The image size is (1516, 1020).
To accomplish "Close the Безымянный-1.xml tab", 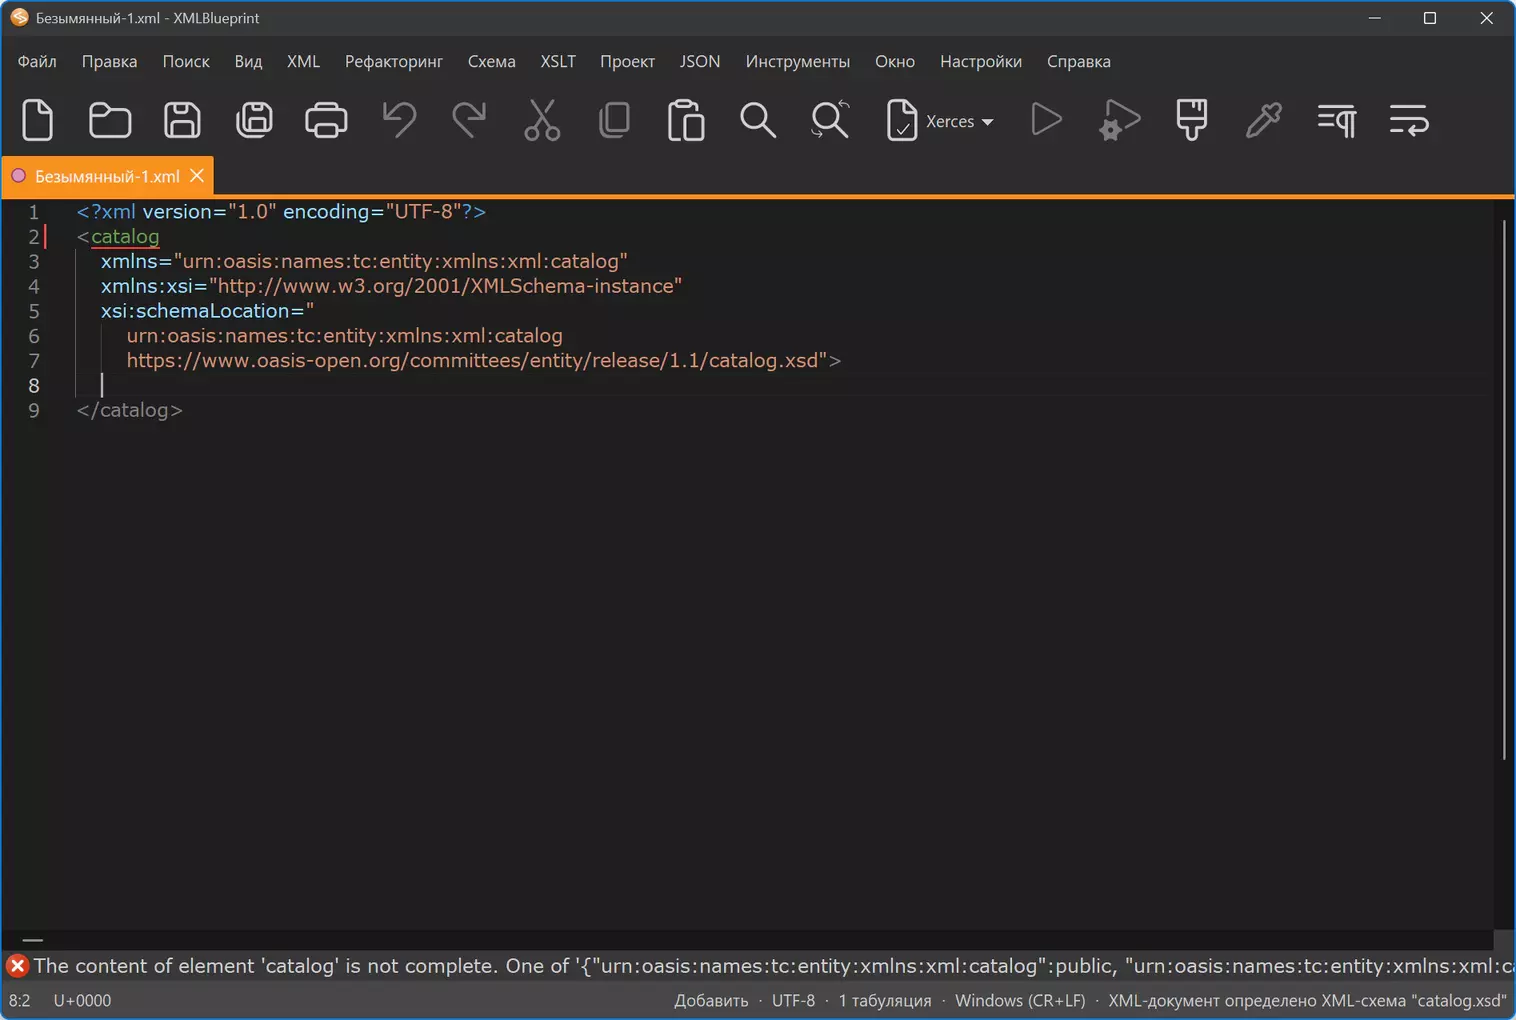I will pos(197,176).
